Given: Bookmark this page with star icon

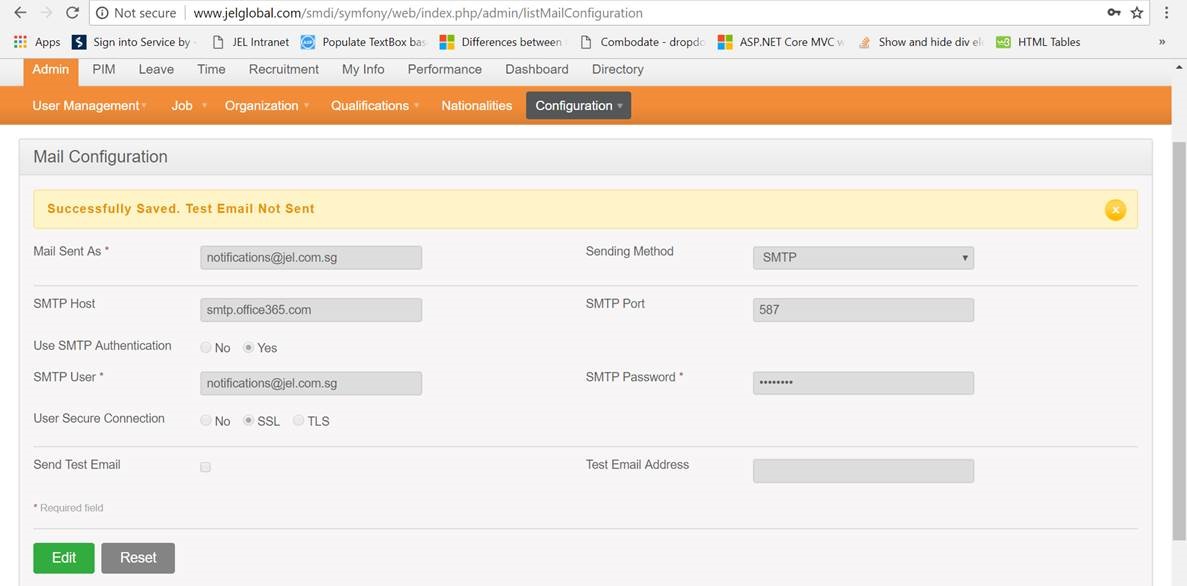Looking at the screenshot, I should (1137, 13).
